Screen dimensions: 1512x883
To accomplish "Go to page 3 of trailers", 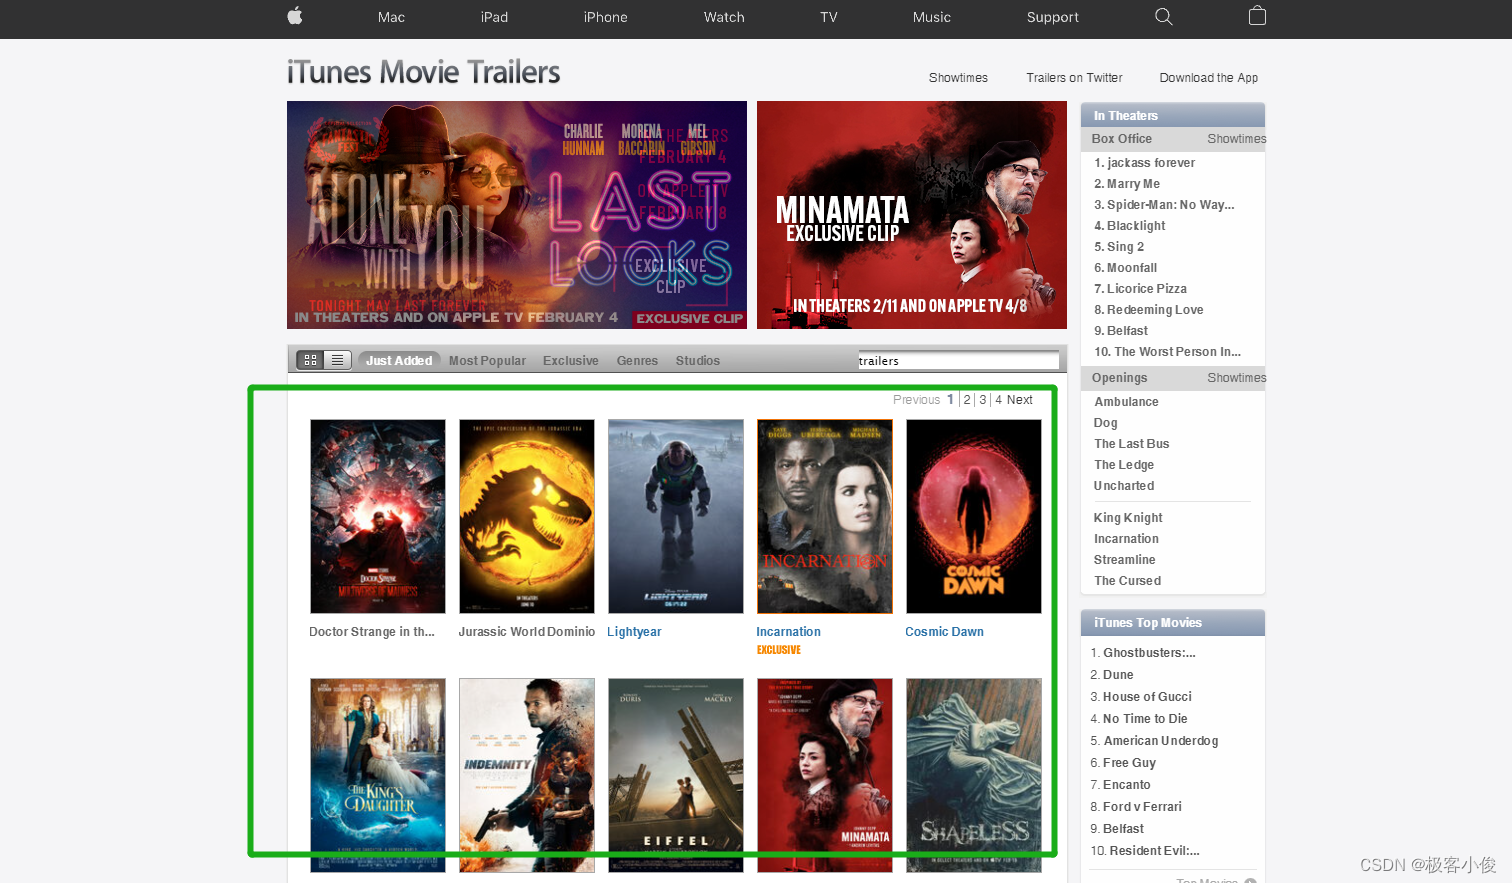I will click(983, 400).
